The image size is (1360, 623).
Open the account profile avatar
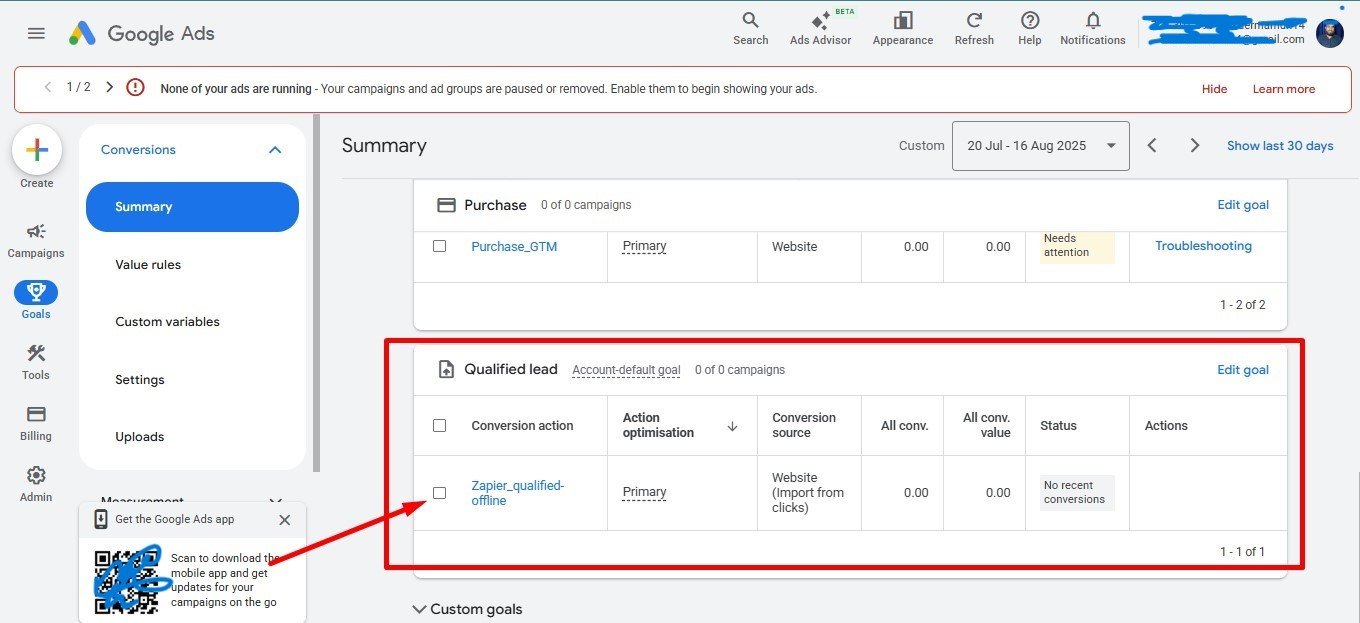pos(1330,33)
